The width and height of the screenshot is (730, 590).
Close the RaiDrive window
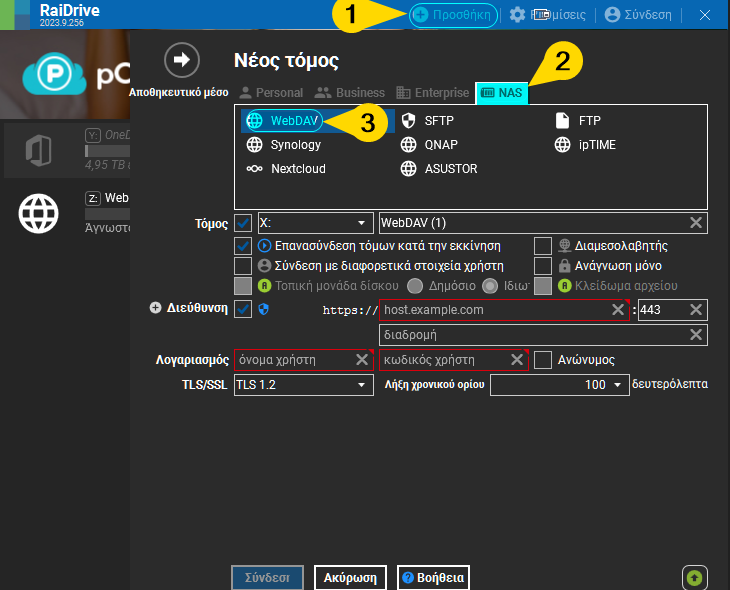[705, 15]
